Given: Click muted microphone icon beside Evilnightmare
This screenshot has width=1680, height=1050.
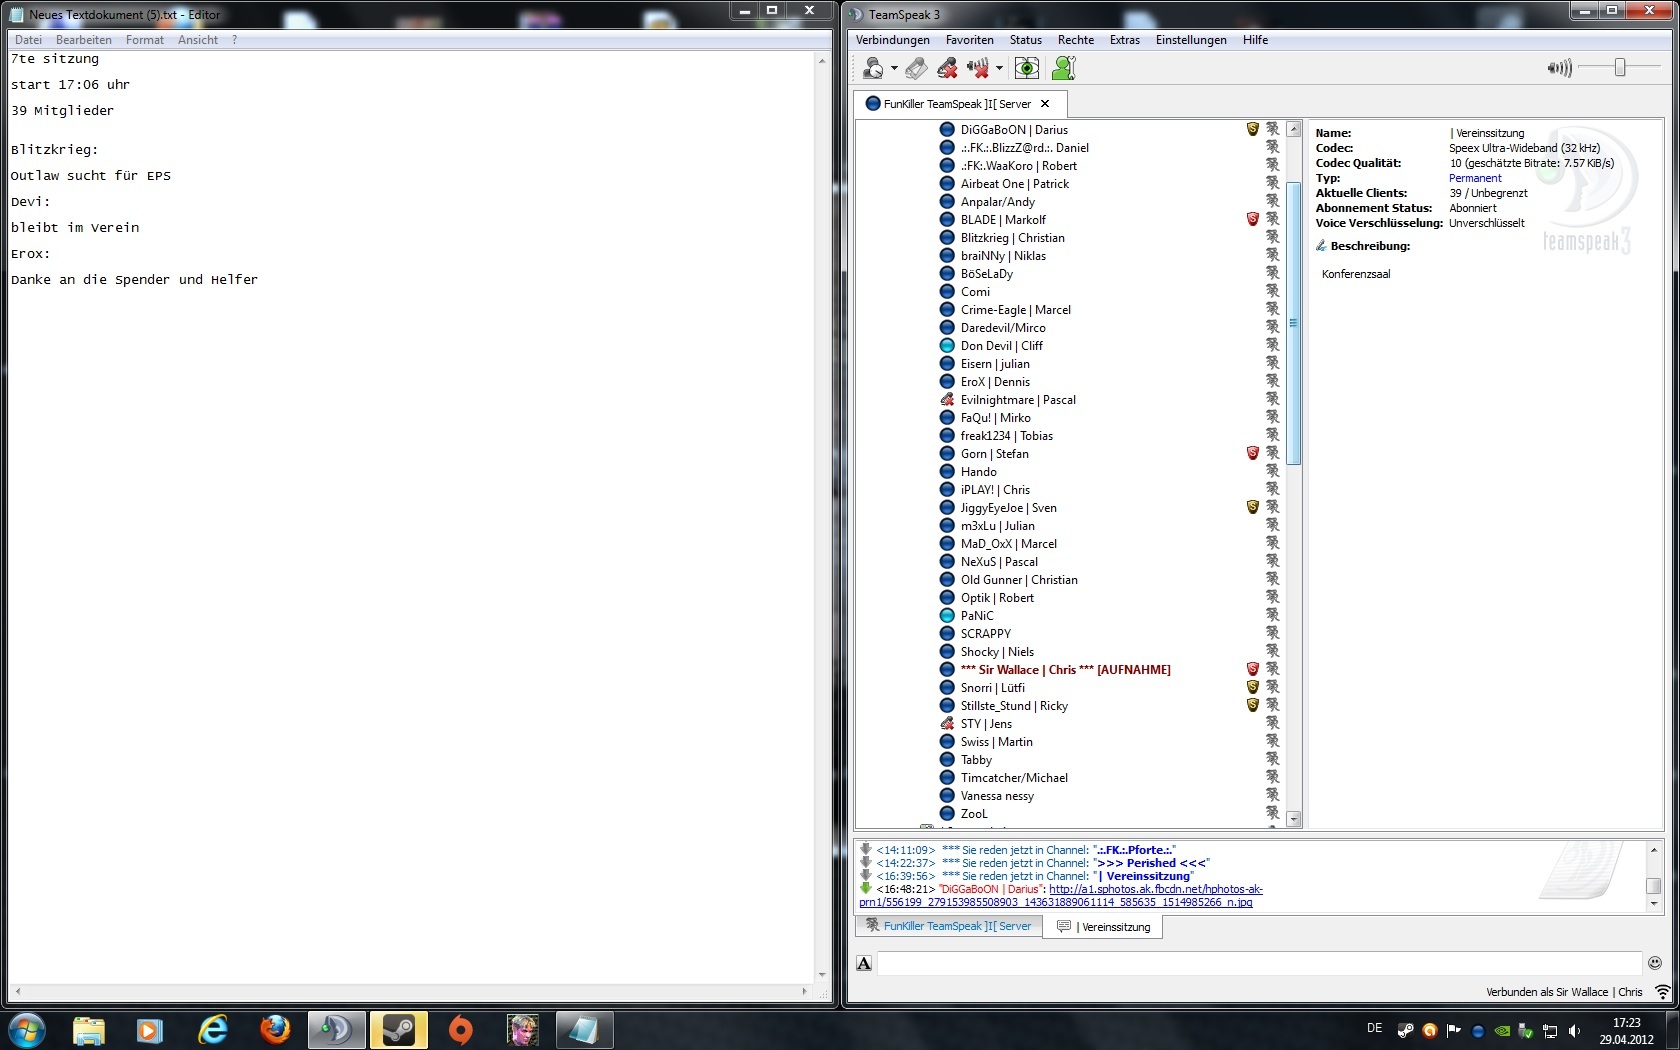Looking at the screenshot, I should tap(947, 400).
